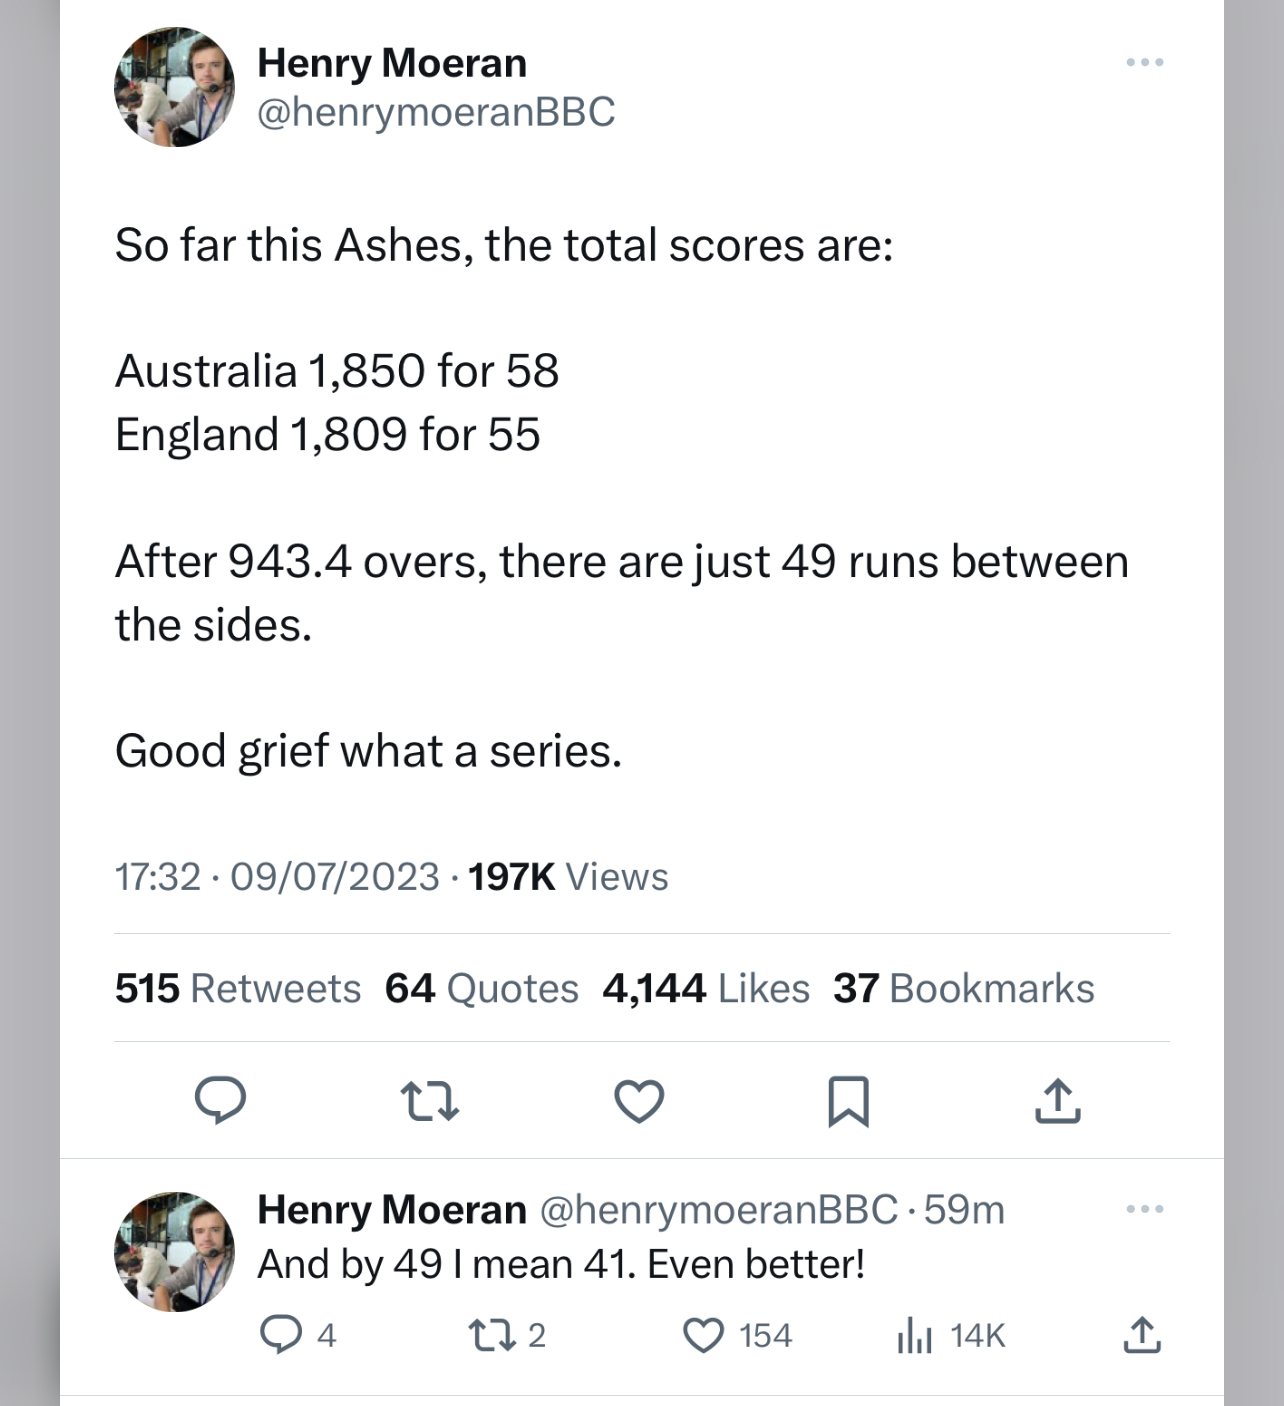1284x1406 pixels.
Task: Open more options on reply tweet
Action: coord(1144,1209)
